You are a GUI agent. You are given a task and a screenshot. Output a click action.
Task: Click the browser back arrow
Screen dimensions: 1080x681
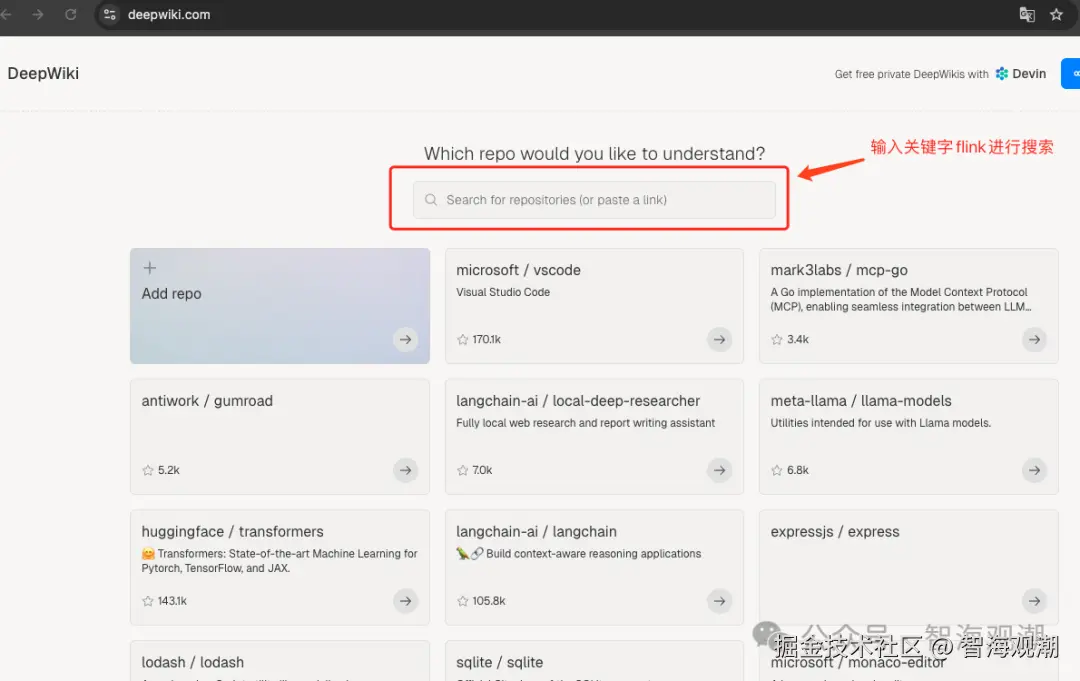click(6, 14)
